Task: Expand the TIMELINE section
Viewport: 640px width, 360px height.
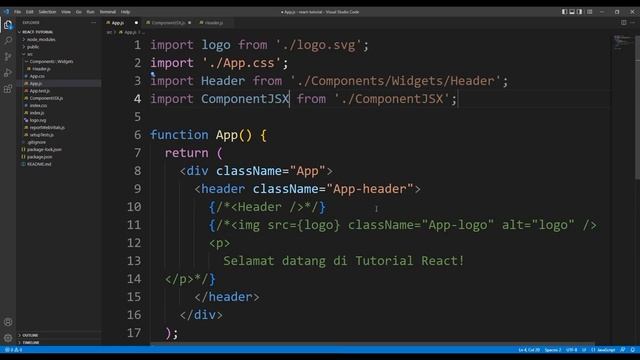Action: coord(31,342)
